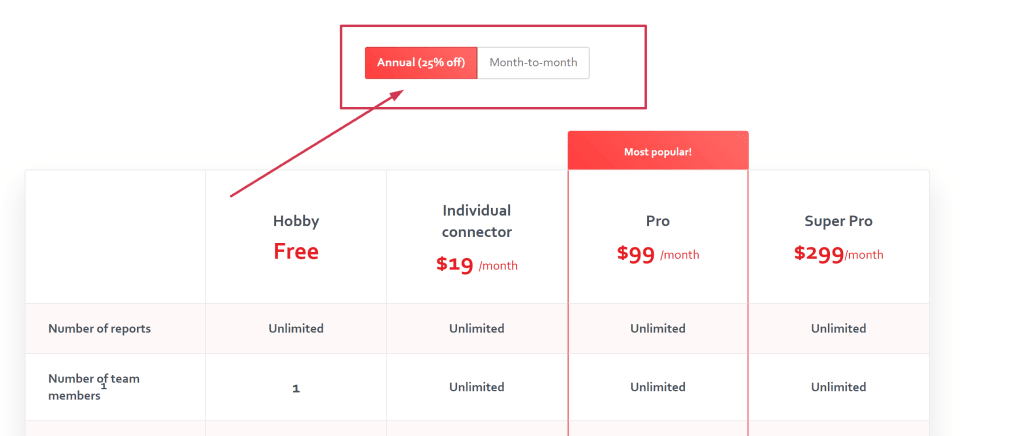Click Super Pro's Unlimited reports cell
Image resolution: width=1024 pixels, height=436 pixels.
coord(839,328)
